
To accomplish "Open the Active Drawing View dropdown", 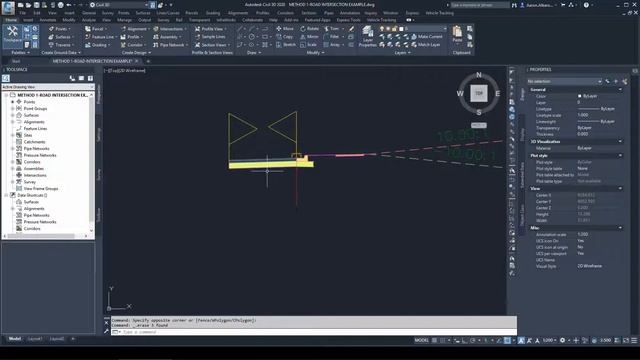I will click(x=47, y=87).
